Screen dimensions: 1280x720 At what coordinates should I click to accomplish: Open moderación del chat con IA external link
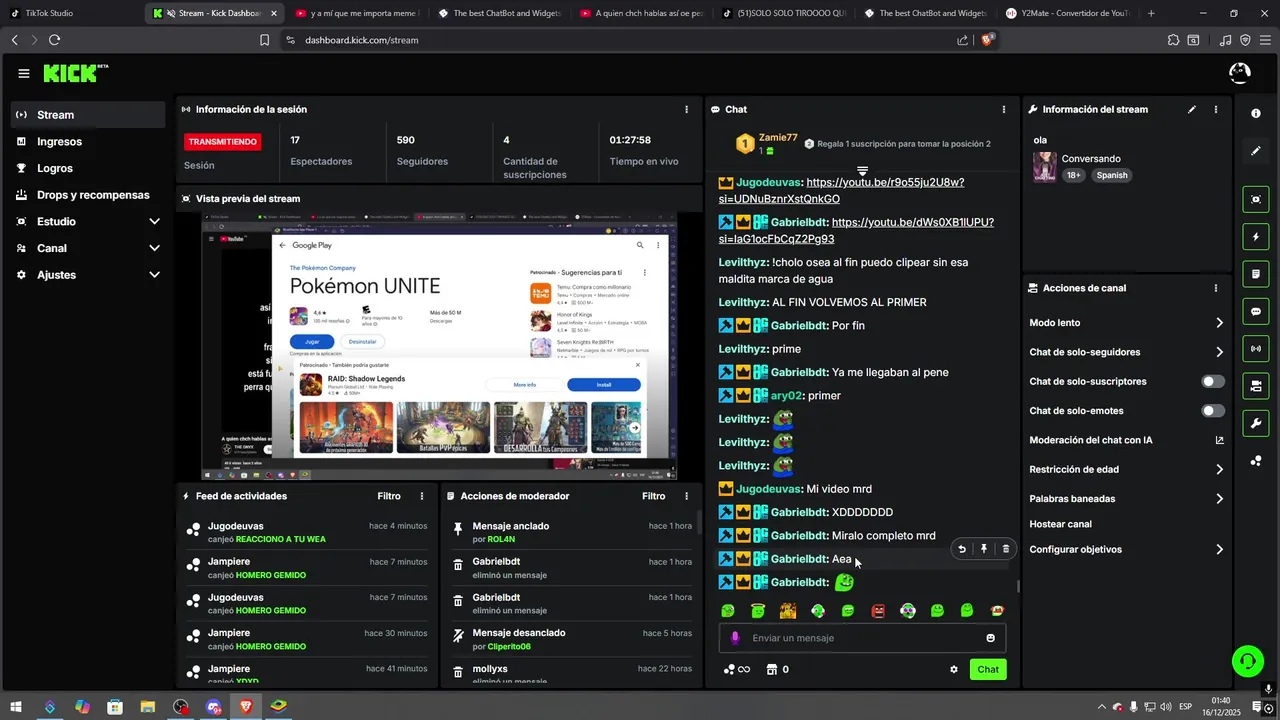point(1219,440)
